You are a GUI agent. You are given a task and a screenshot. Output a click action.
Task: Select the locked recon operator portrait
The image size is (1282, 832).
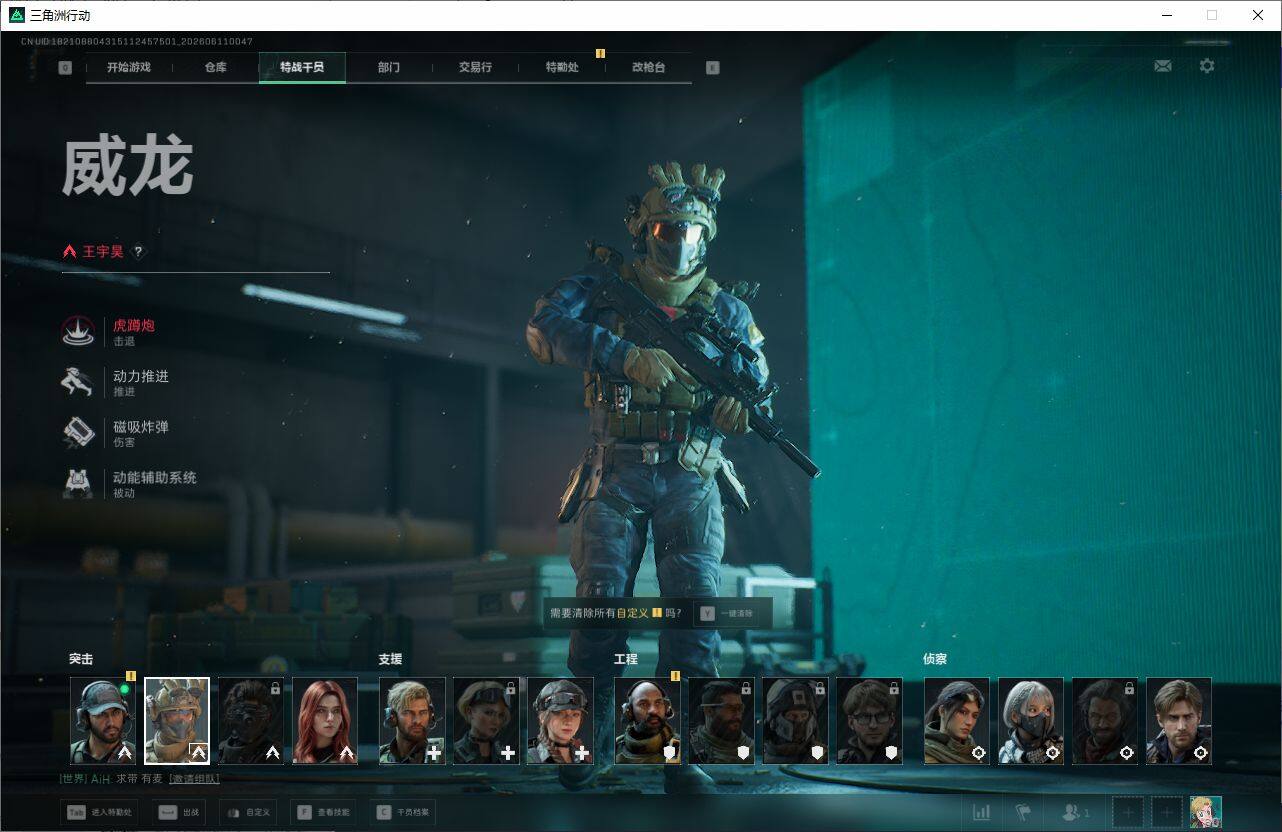click(x=1105, y=721)
